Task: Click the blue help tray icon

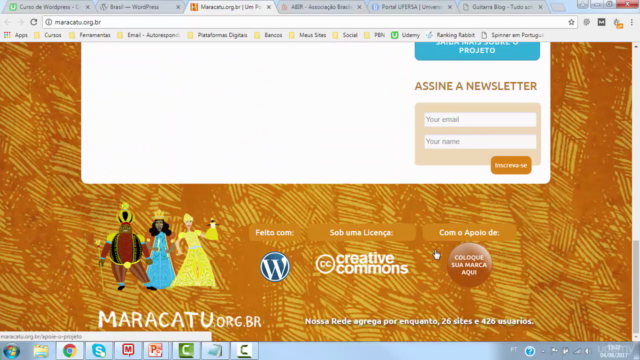Action: (x=530, y=351)
